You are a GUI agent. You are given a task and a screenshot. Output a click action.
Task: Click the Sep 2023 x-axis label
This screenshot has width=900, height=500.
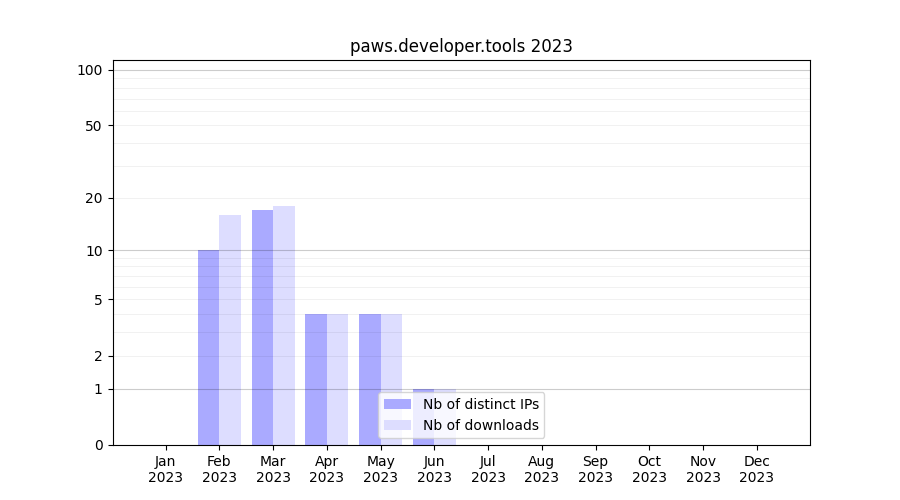click(x=595, y=469)
